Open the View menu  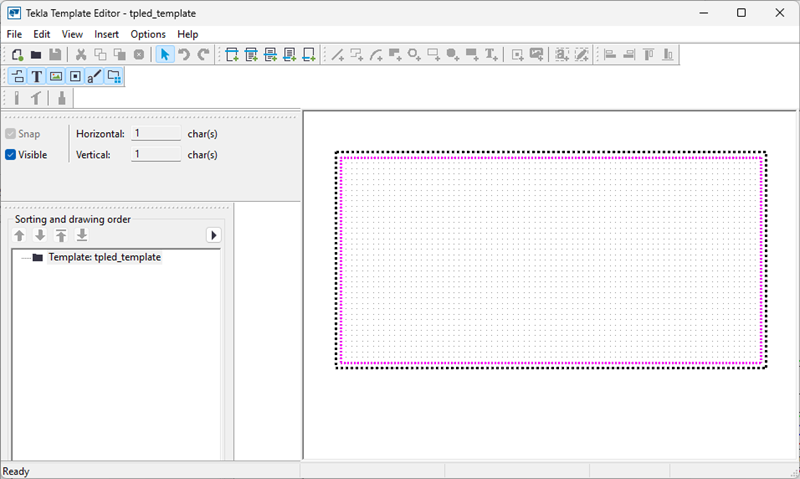click(72, 34)
